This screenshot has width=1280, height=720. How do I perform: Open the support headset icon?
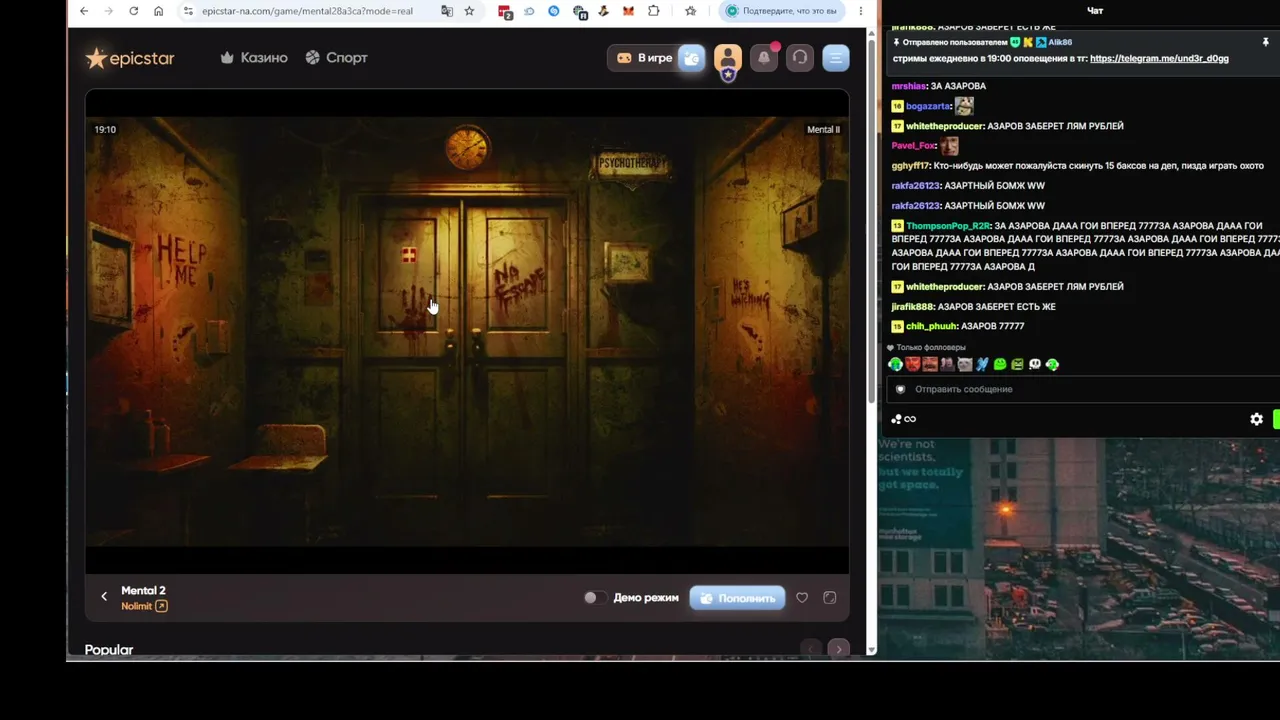click(x=800, y=58)
